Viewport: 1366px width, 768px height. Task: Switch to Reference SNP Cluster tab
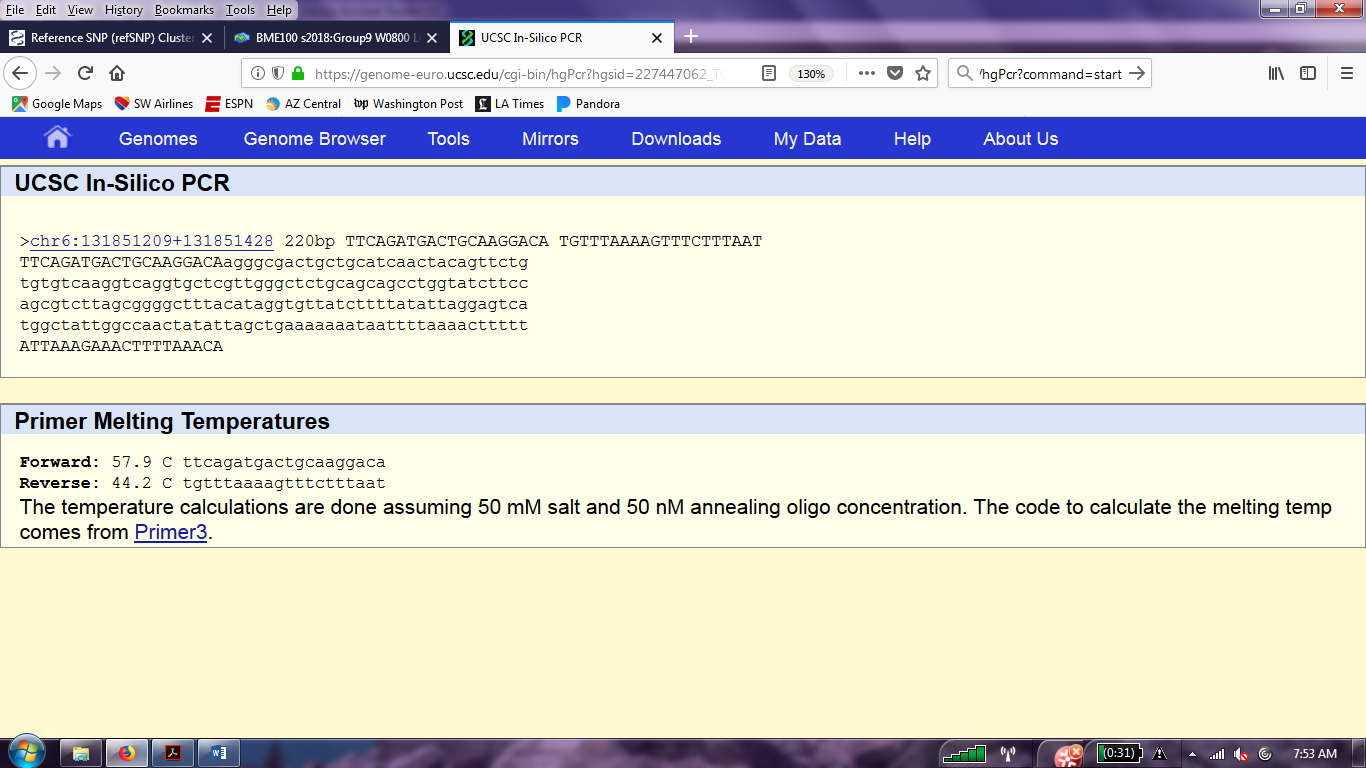[110, 38]
